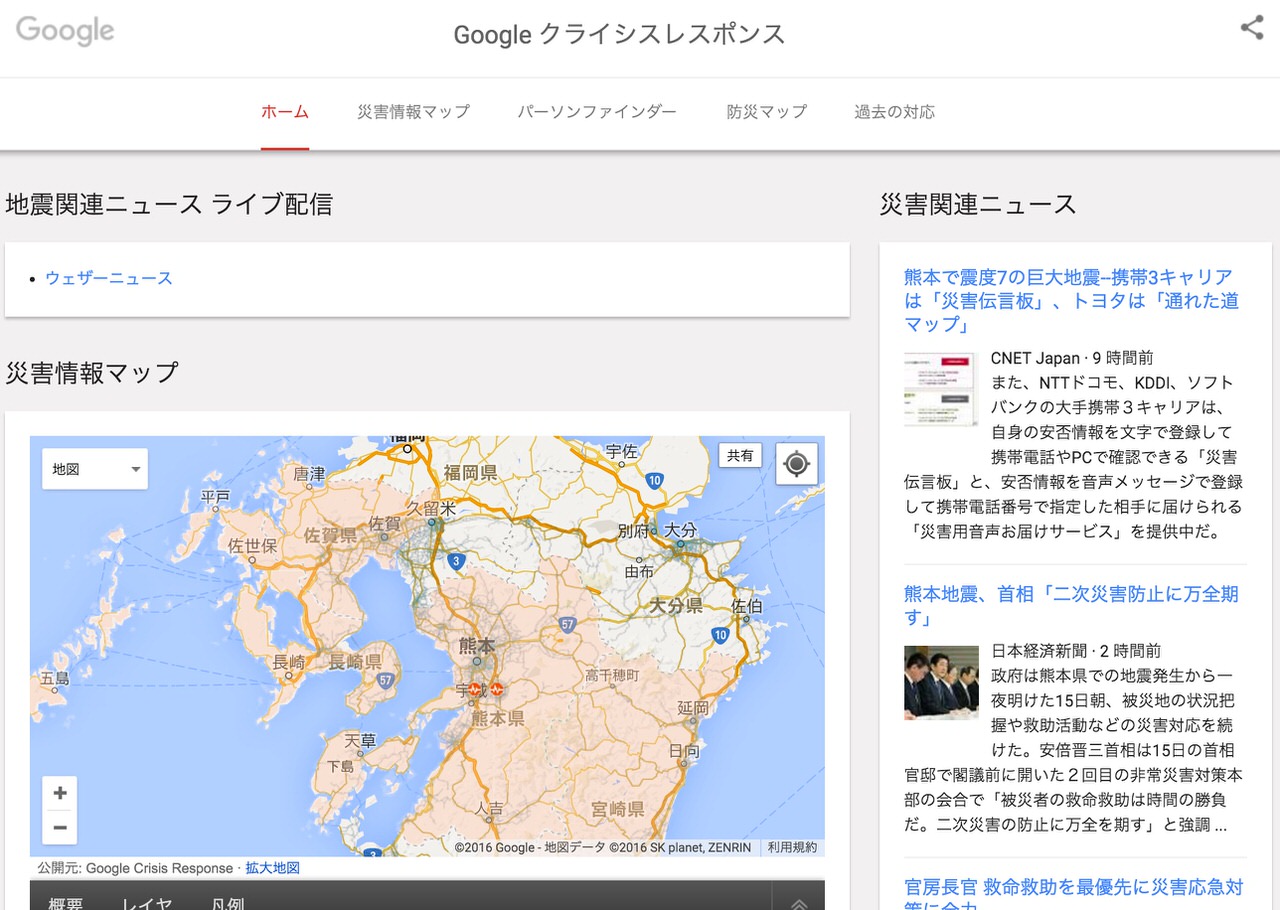Screen dimensions: 1280x910
Task: Expand the map panel chevron
Action: 799,904
